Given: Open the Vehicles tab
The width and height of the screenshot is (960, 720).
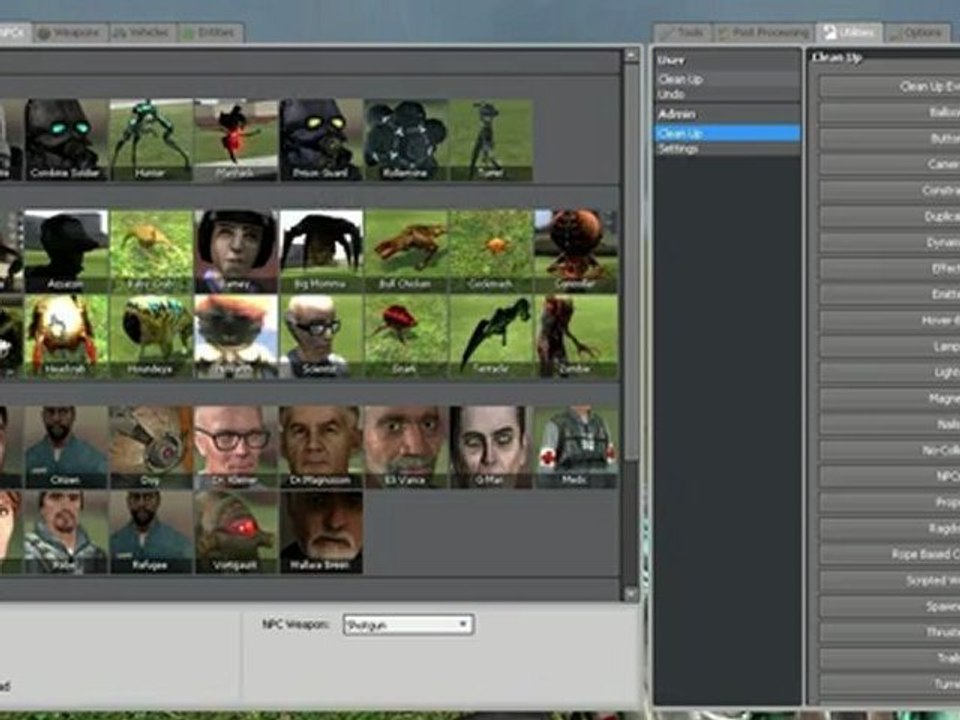Looking at the screenshot, I should pos(143,32).
